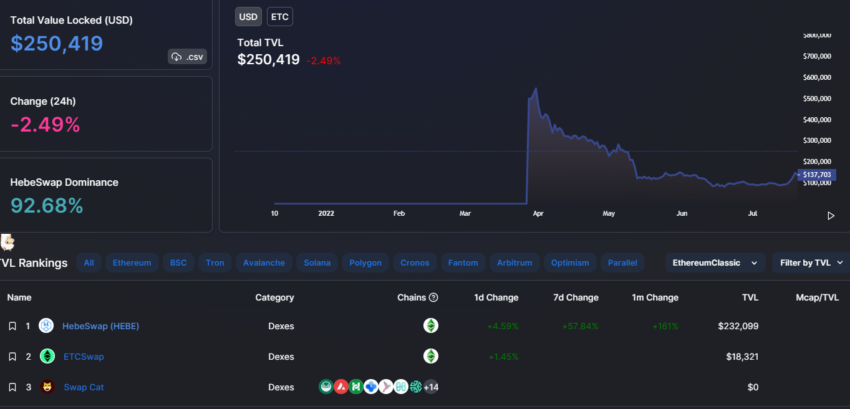The width and height of the screenshot is (850, 409).
Task: Open the Swap Cat link
Action: click(84, 387)
